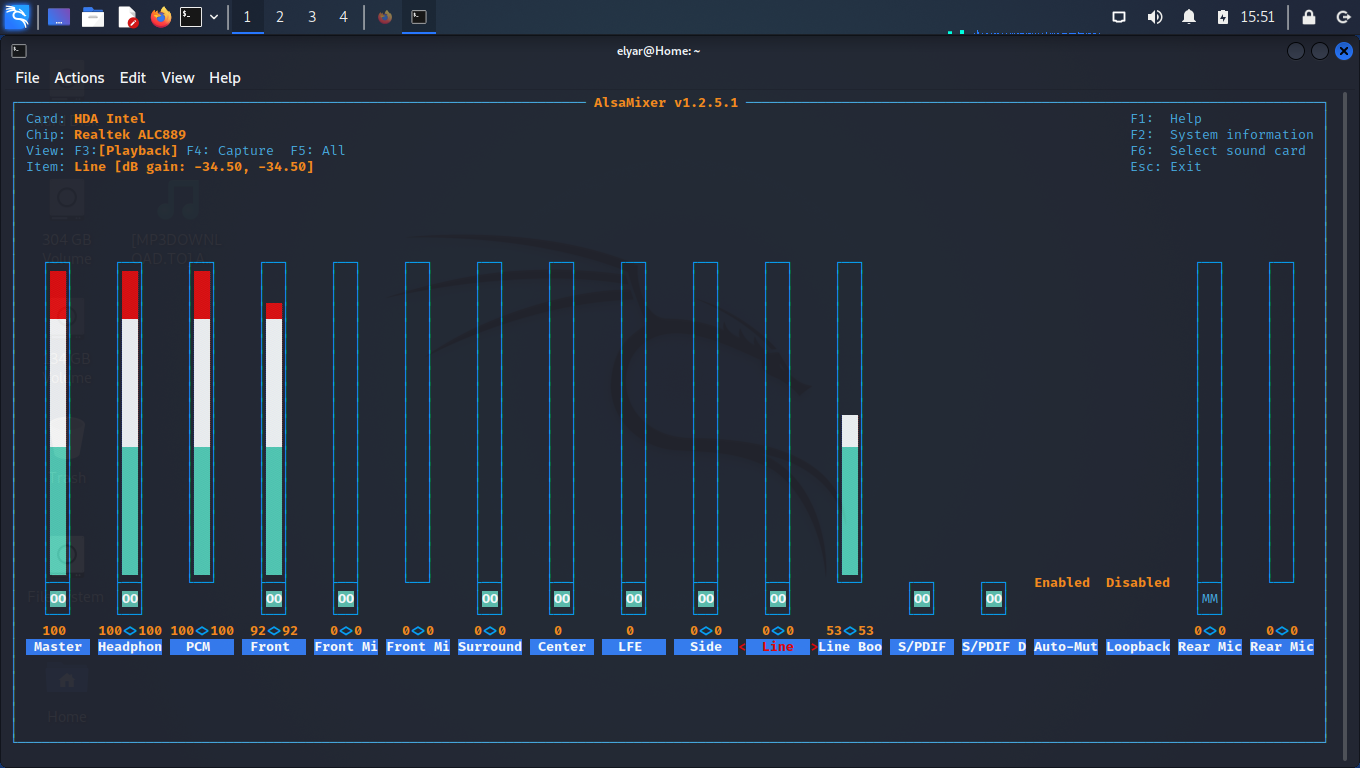Open the clock showing 15:51
The width and height of the screenshot is (1360, 768).
(1258, 17)
